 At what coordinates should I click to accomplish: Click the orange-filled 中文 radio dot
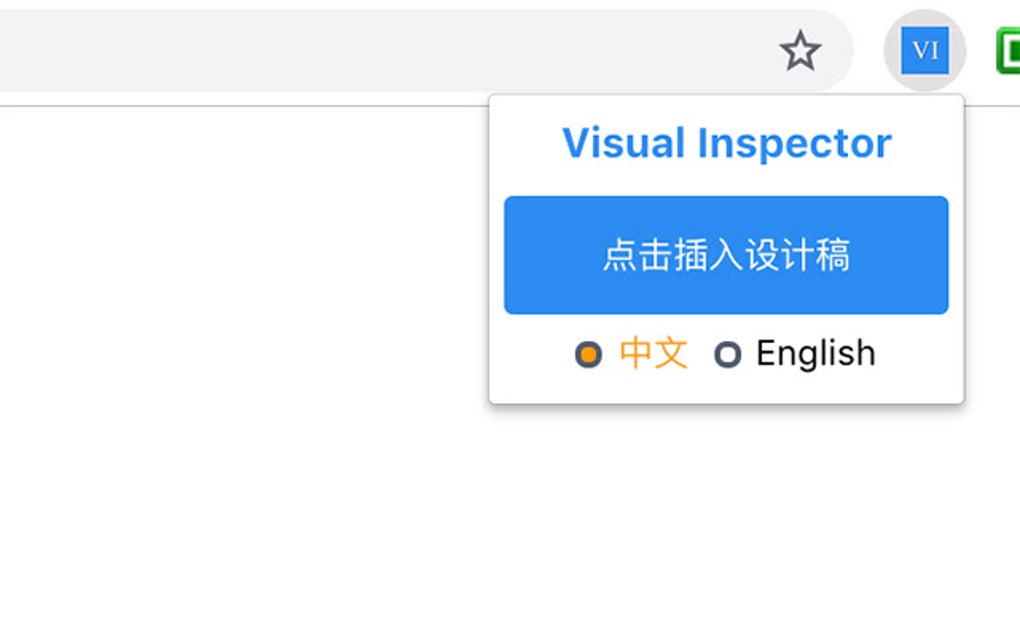588,354
